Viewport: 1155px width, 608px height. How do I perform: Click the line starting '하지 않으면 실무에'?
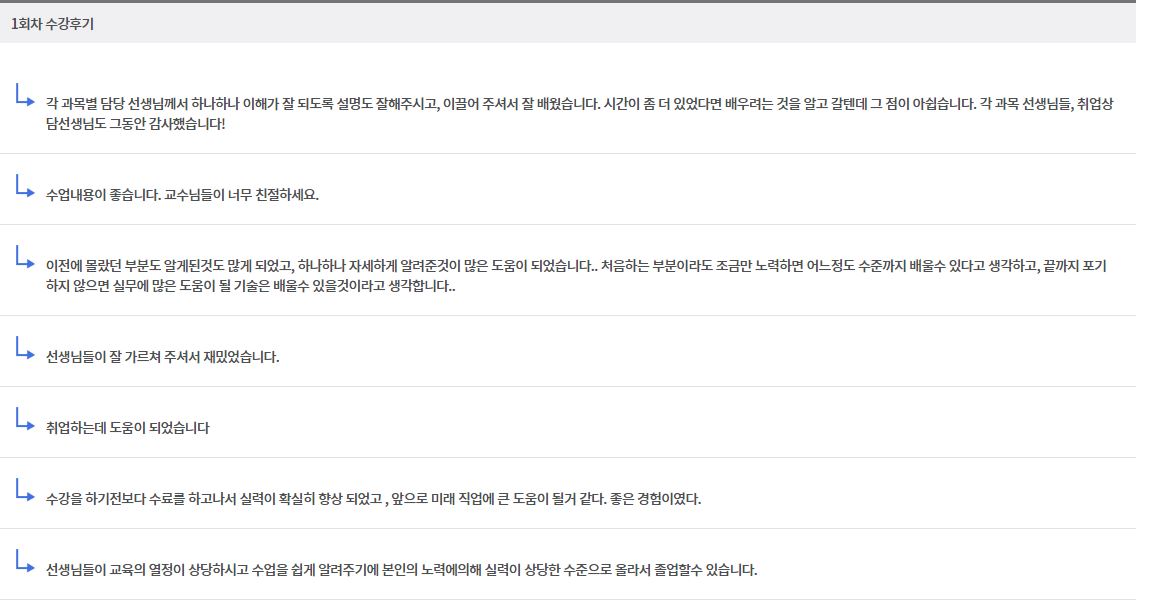coord(250,287)
